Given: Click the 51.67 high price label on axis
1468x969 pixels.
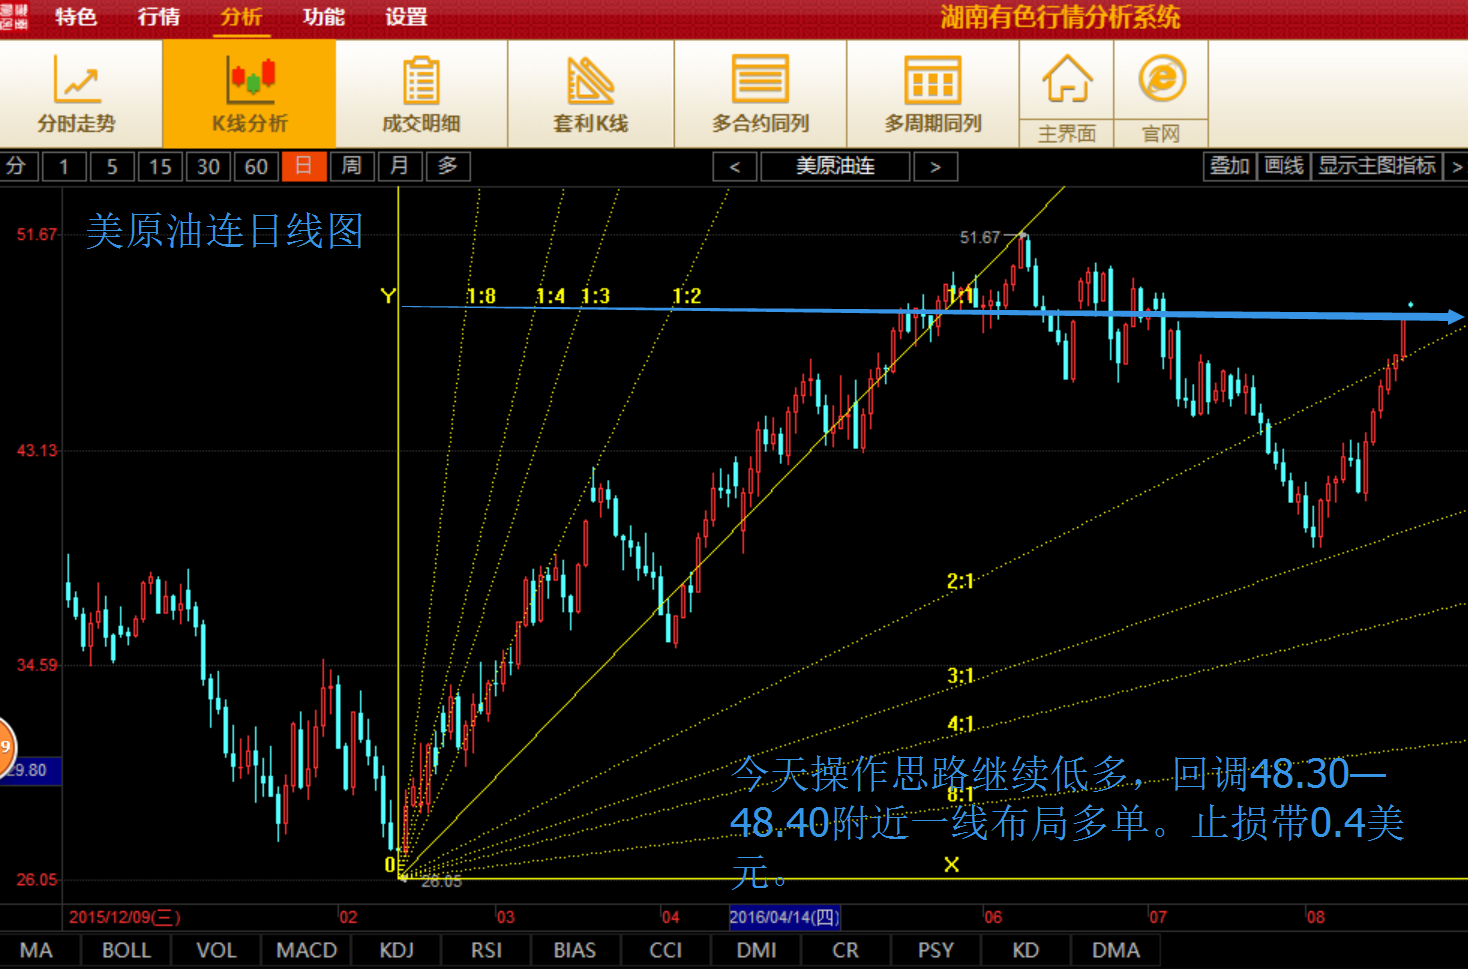Looking at the screenshot, I should pyautogui.click(x=37, y=234).
